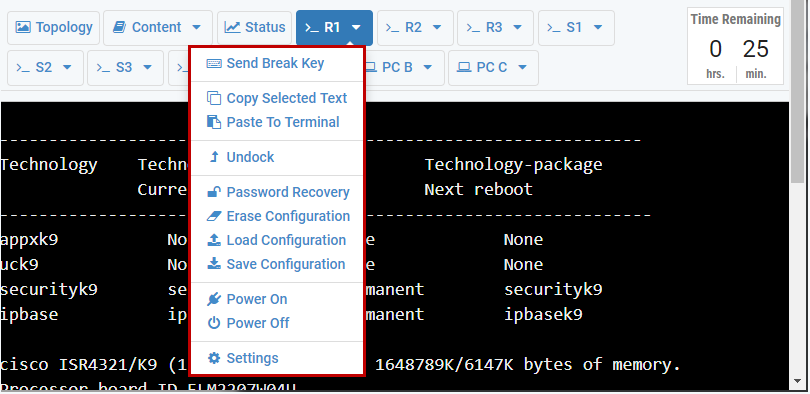Click the Save Configuration download icon
This screenshot has width=810, height=394.
pos(214,264)
